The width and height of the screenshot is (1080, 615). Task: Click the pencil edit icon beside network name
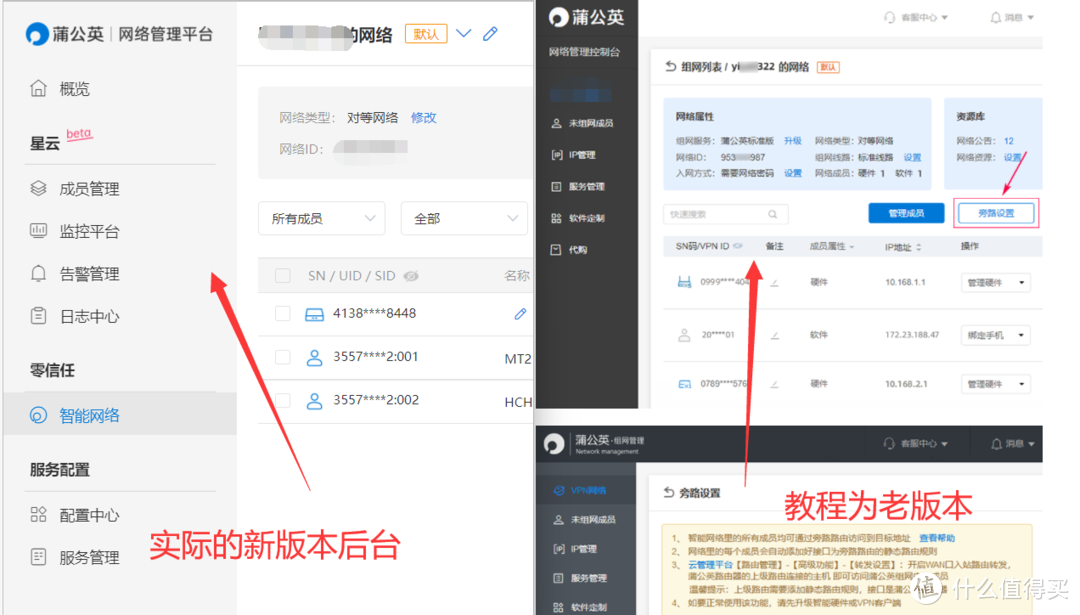[490, 33]
